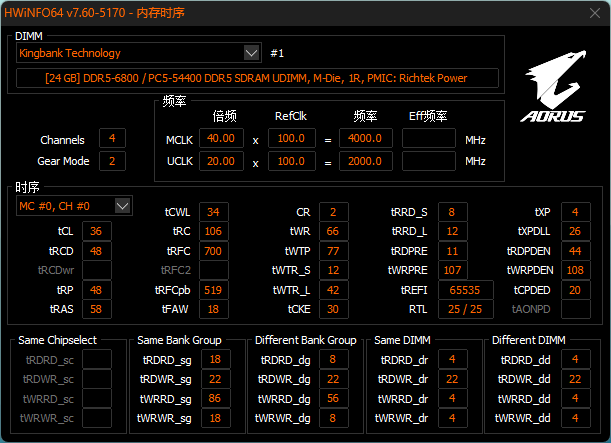The width and height of the screenshot is (611, 443).
Task: Select the tWRPRE value 107
Action: [x=452, y=270]
